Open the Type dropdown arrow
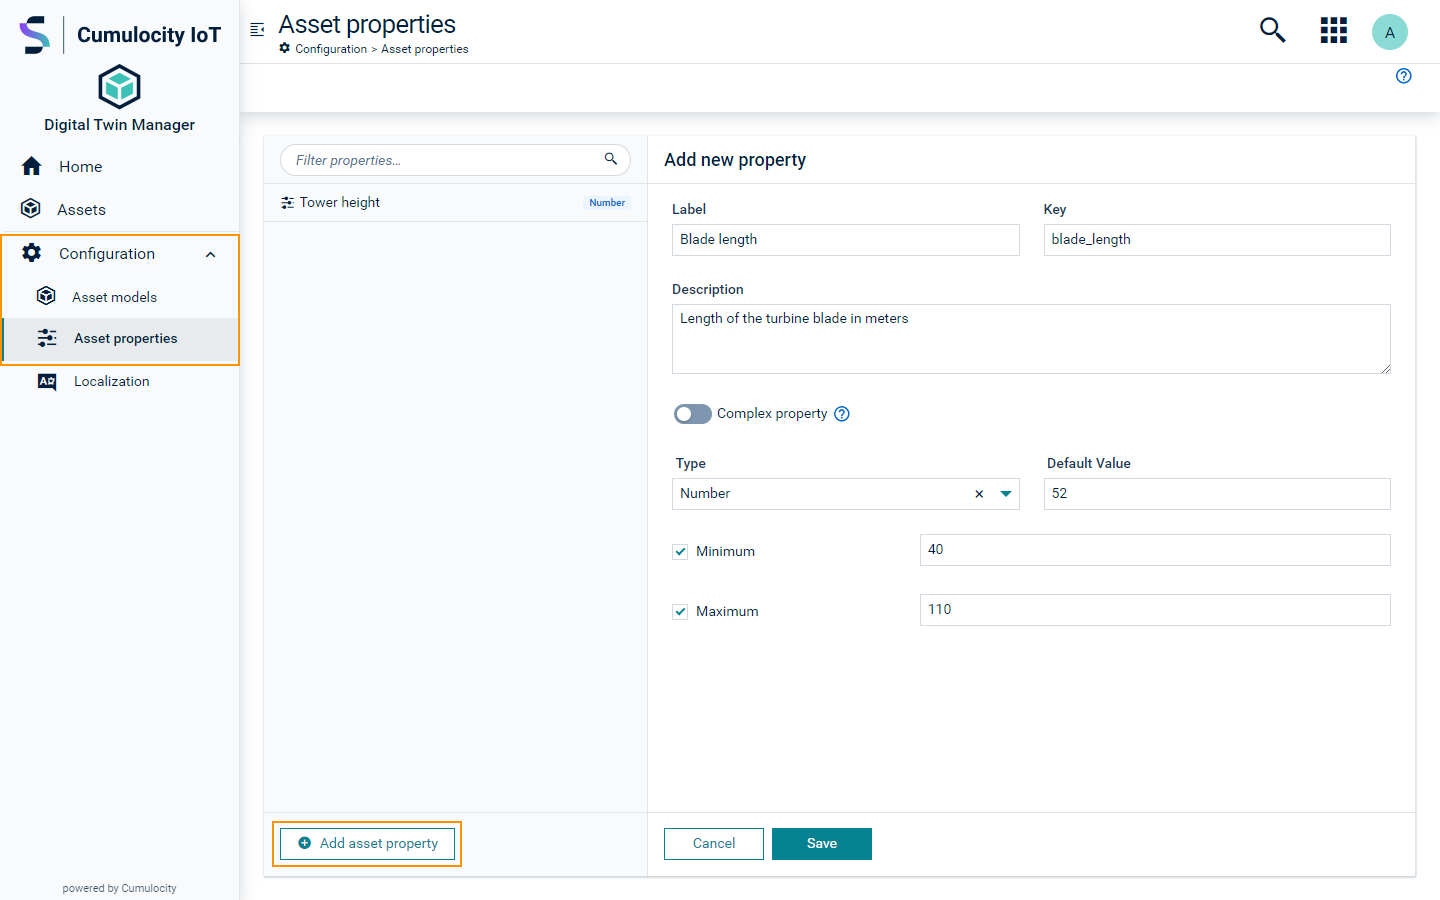Screen dimensions: 1440x900 click(x=1006, y=494)
